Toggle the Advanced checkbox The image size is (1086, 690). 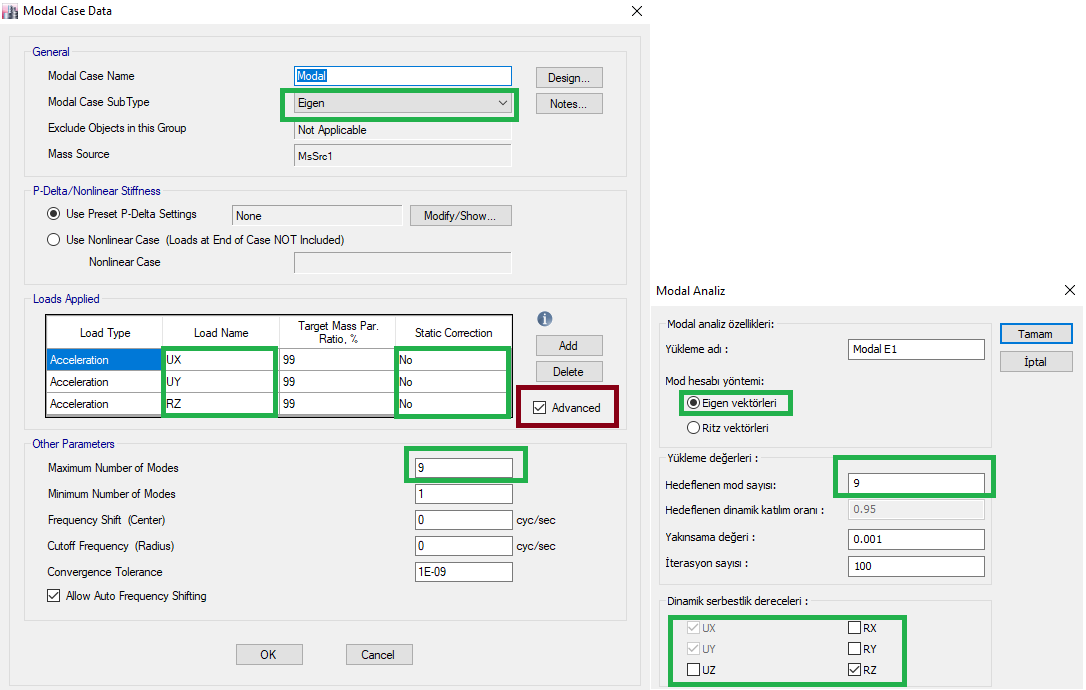[541, 408]
